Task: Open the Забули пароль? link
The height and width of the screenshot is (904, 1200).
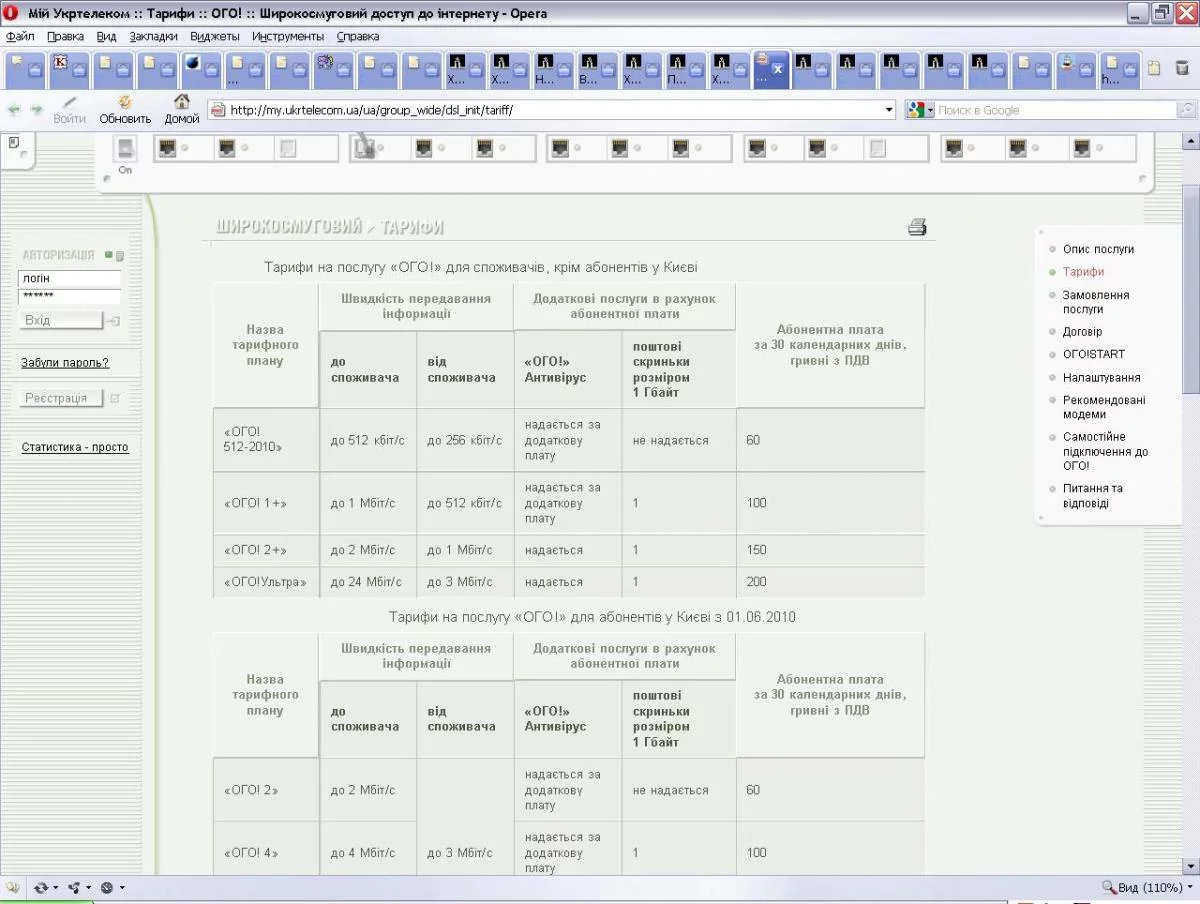Action: [x=65, y=363]
